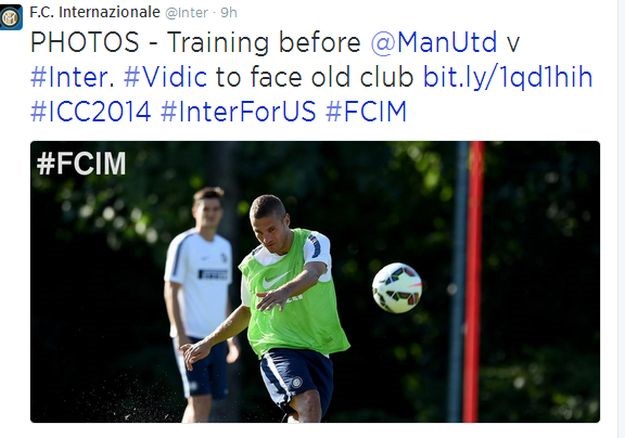Open the #Vidic hashtag
This screenshot has height=438, width=625.
tap(165, 77)
